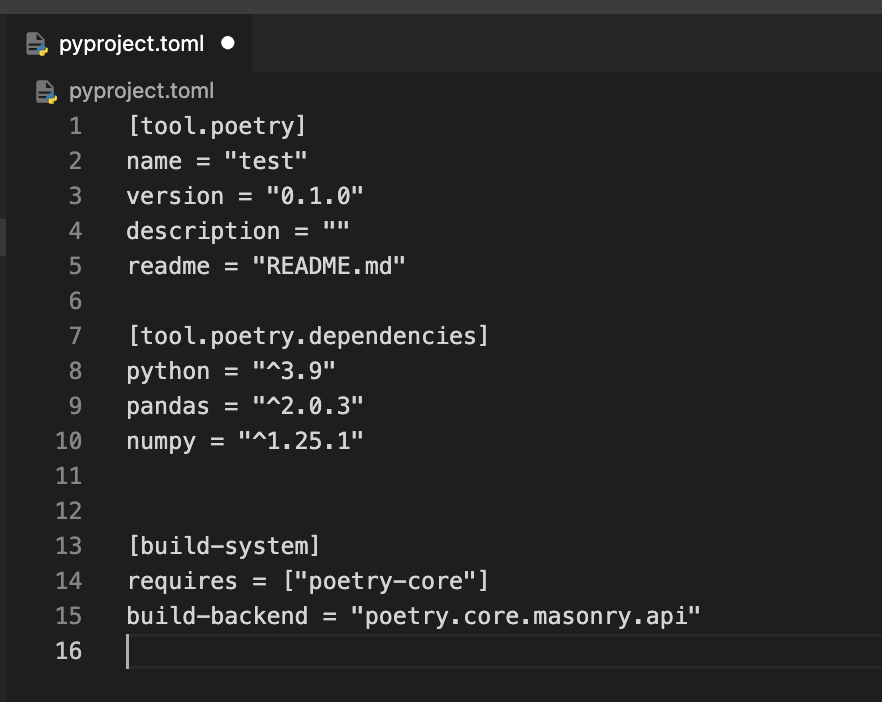This screenshot has height=702, width=882.
Task: Click the description key on line 4
Action: pyautogui.click(x=203, y=231)
